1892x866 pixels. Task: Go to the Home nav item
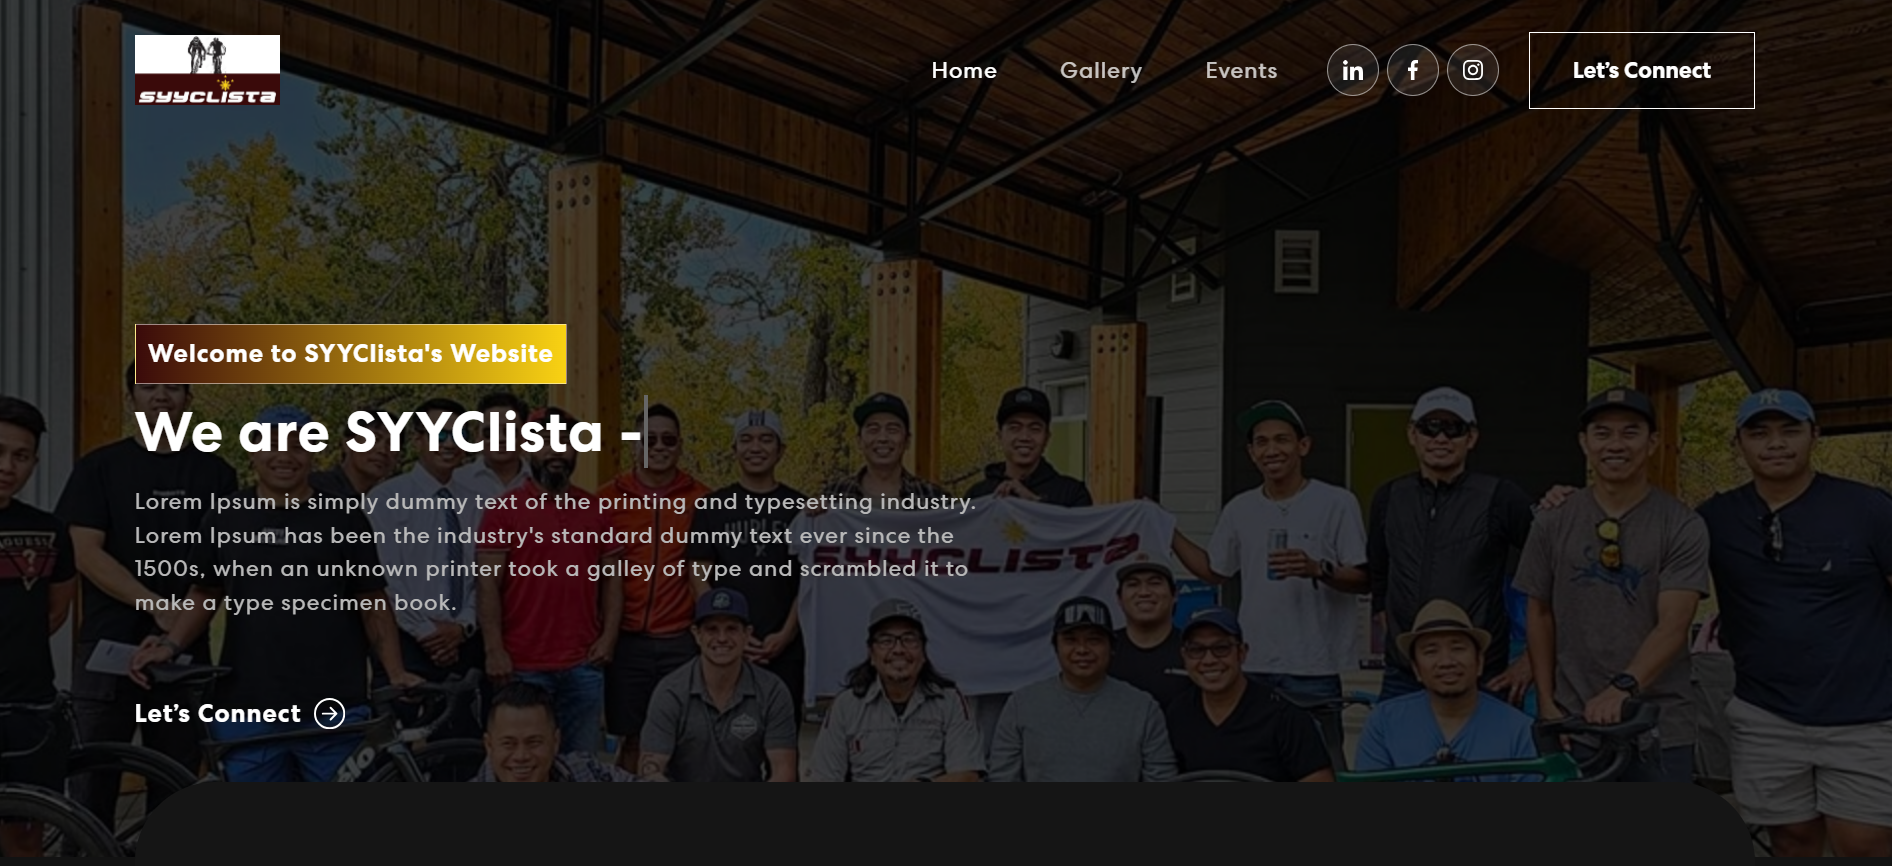tap(964, 70)
